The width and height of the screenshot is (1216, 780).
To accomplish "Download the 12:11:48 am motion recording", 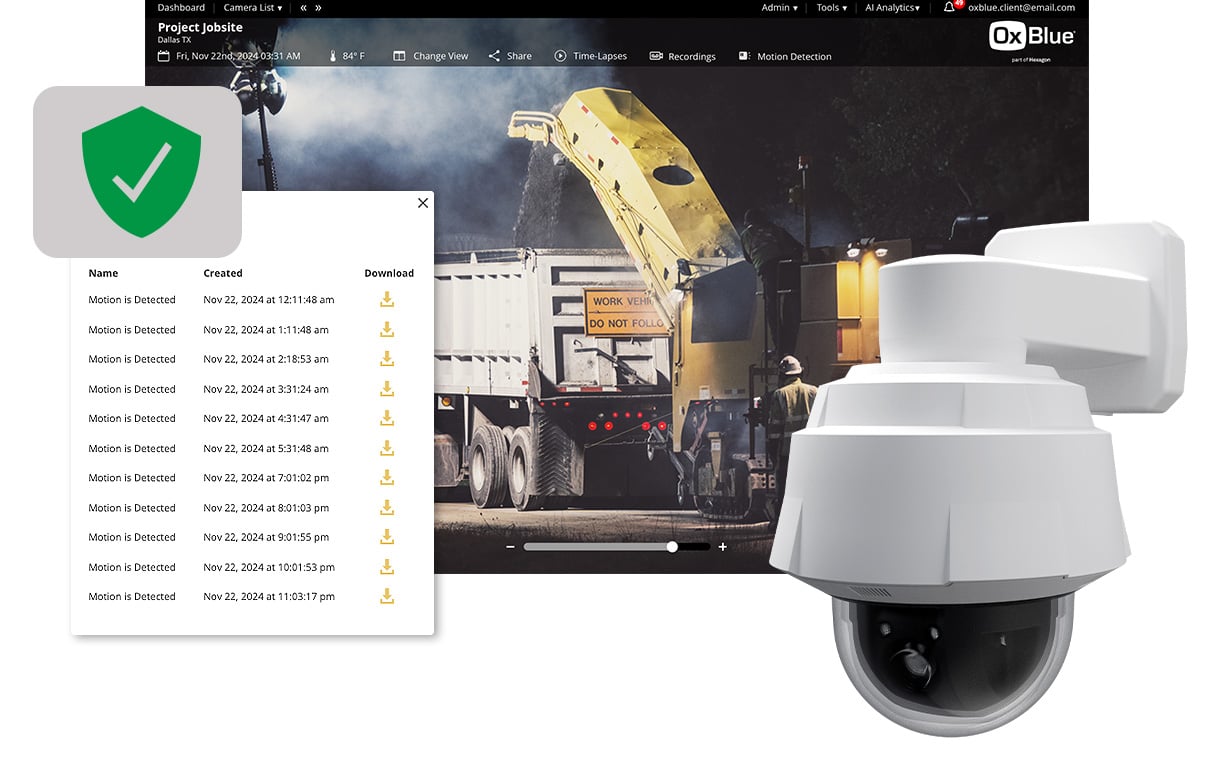I will point(387,300).
